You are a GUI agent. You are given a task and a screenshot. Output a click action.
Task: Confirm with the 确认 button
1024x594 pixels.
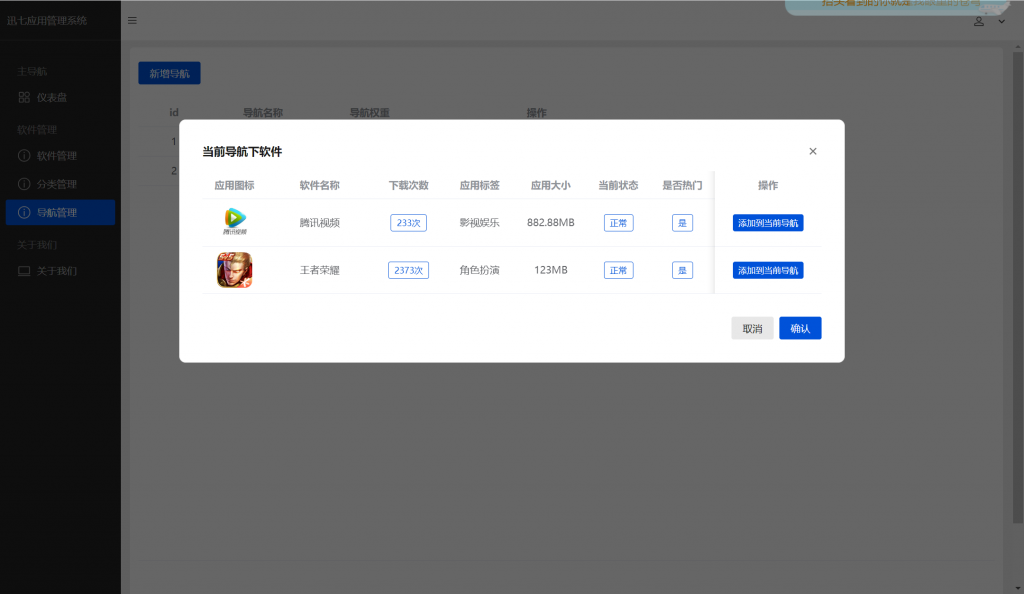pyautogui.click(x=800, y=328)
